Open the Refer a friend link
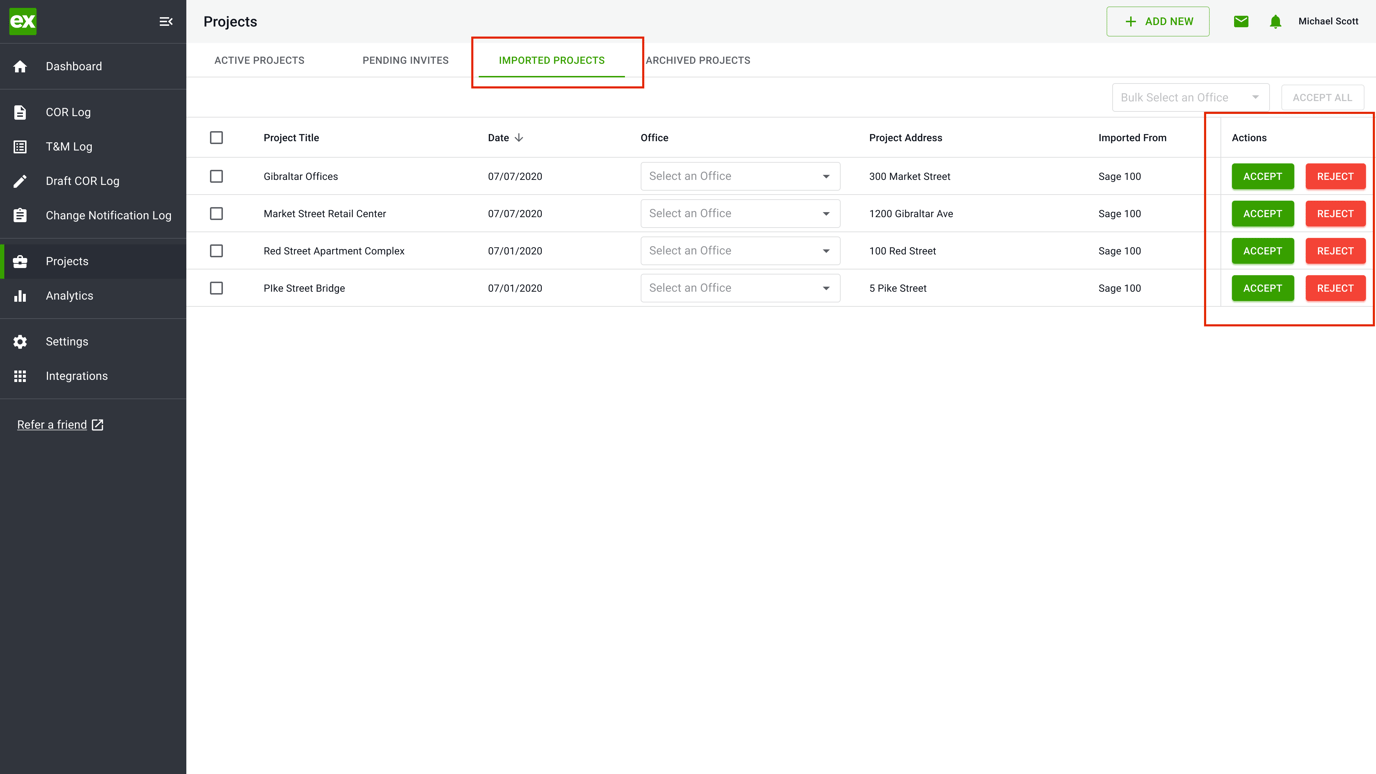This screenshot has width=1376, height=774. (52, 424)
